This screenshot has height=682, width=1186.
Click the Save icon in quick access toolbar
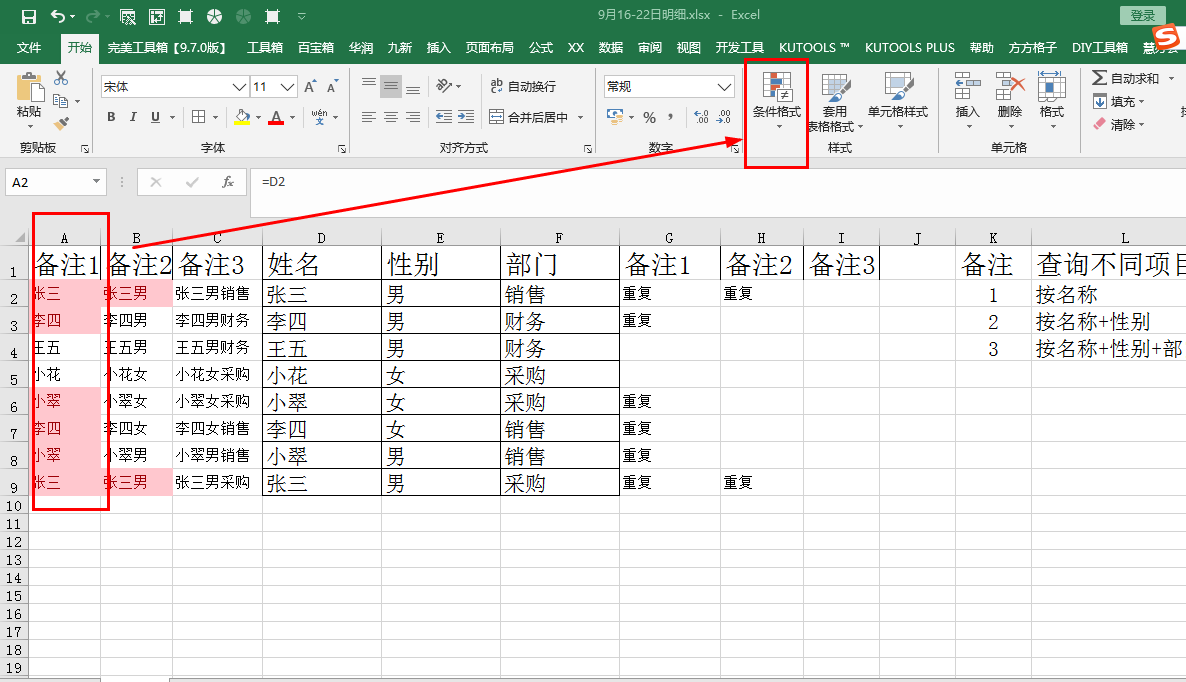[29, 16]
